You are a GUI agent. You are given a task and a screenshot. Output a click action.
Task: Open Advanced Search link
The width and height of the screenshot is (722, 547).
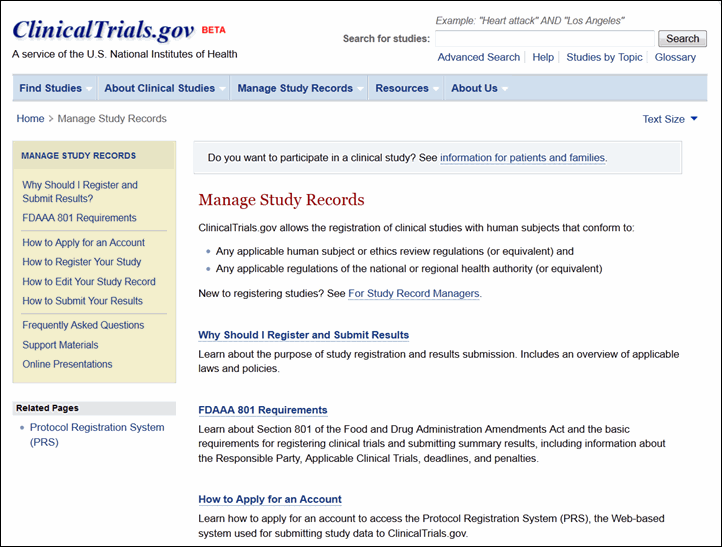pos(478,57)
